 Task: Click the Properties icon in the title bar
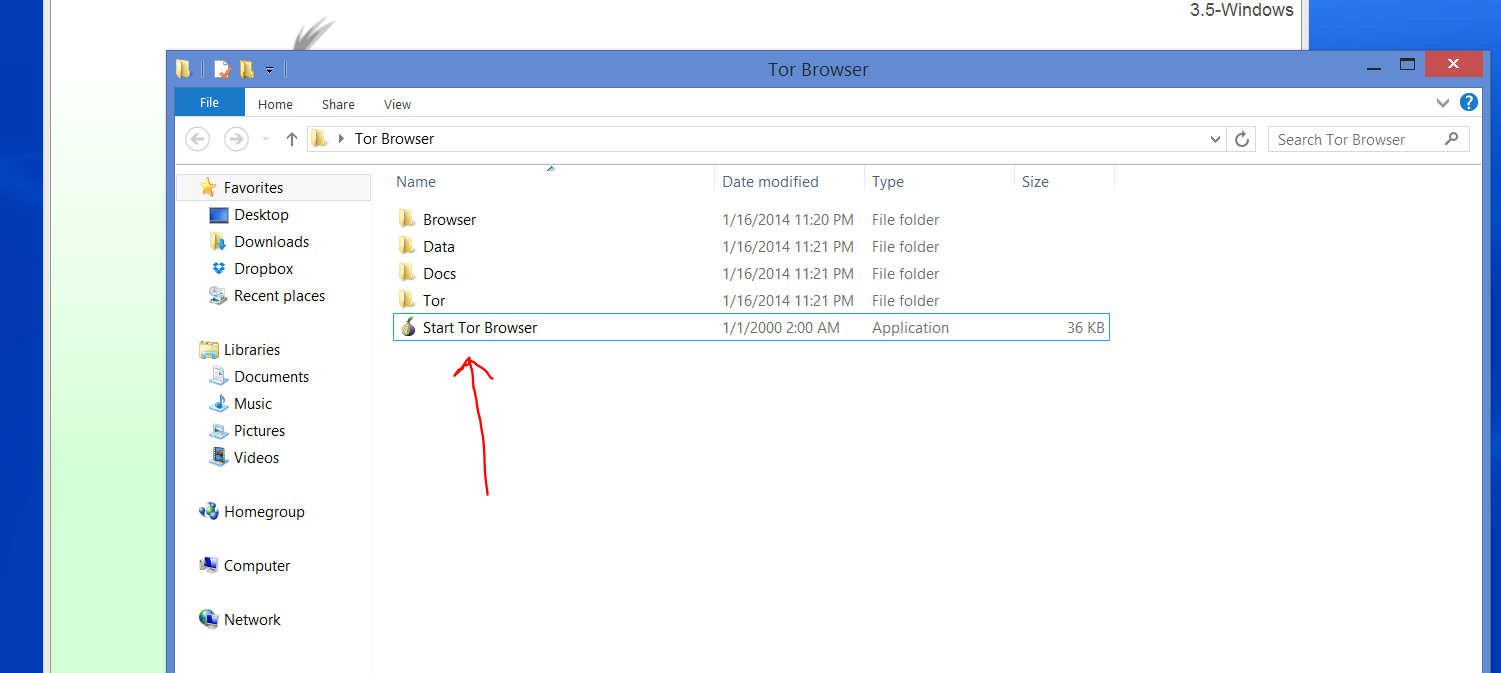tap(222, 69)
